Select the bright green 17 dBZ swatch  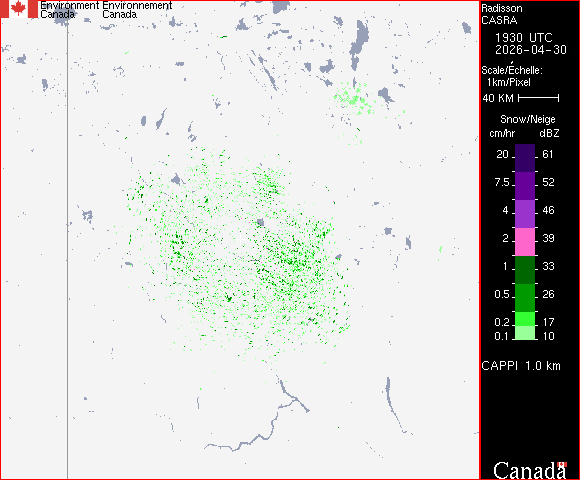pyautogui.click(x=525, y=319)
